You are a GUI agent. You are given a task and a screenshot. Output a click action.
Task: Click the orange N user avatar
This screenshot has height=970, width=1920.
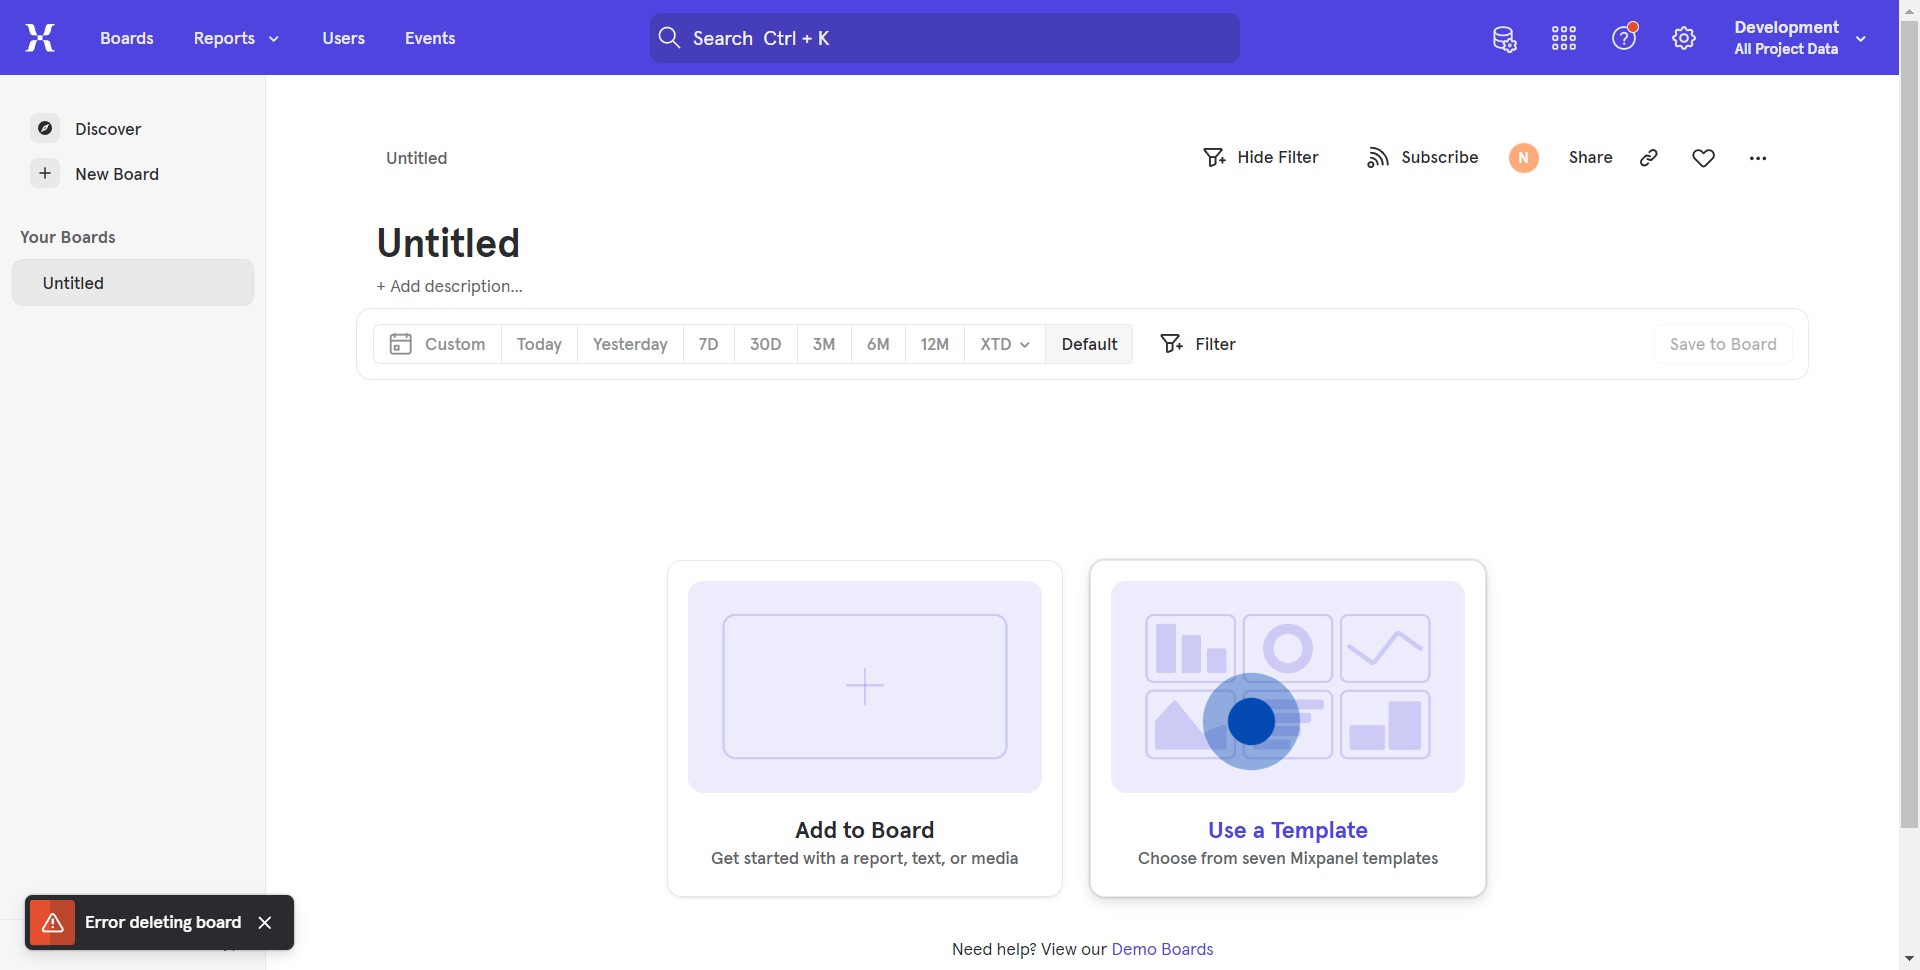pyautogui.click(x=1523, y=158)
